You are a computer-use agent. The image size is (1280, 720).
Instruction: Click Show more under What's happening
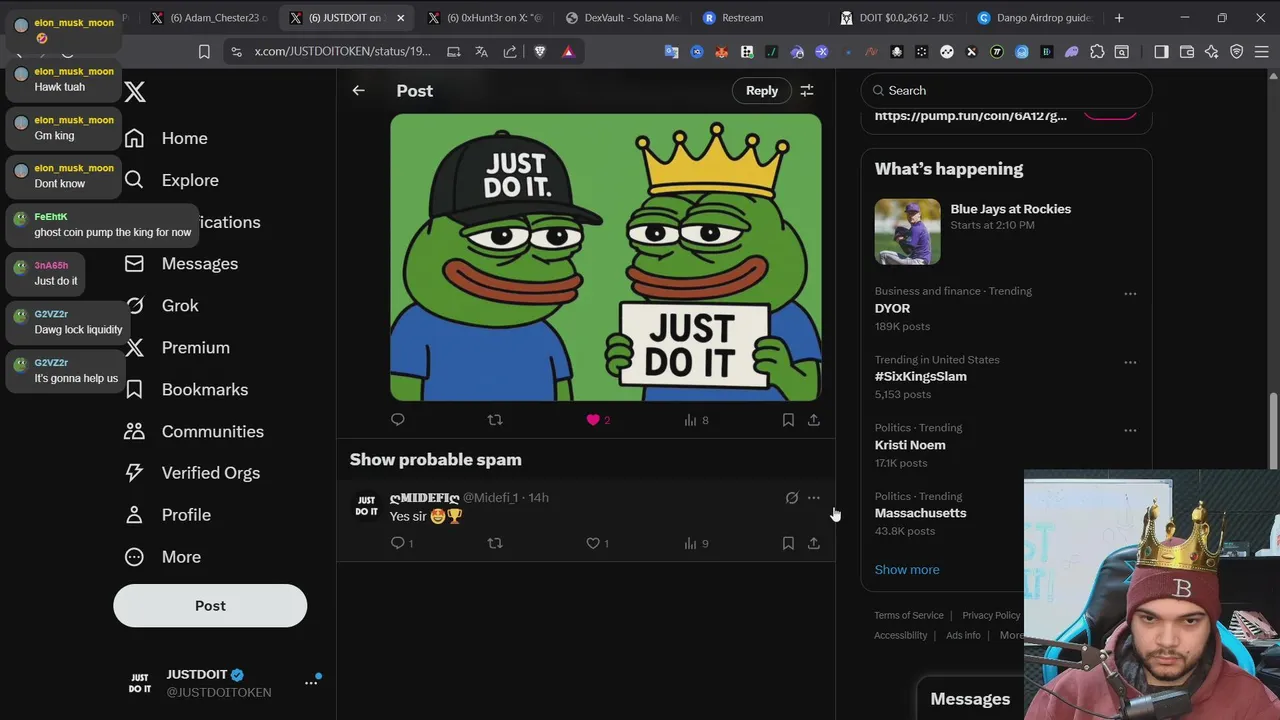(907, 570)
